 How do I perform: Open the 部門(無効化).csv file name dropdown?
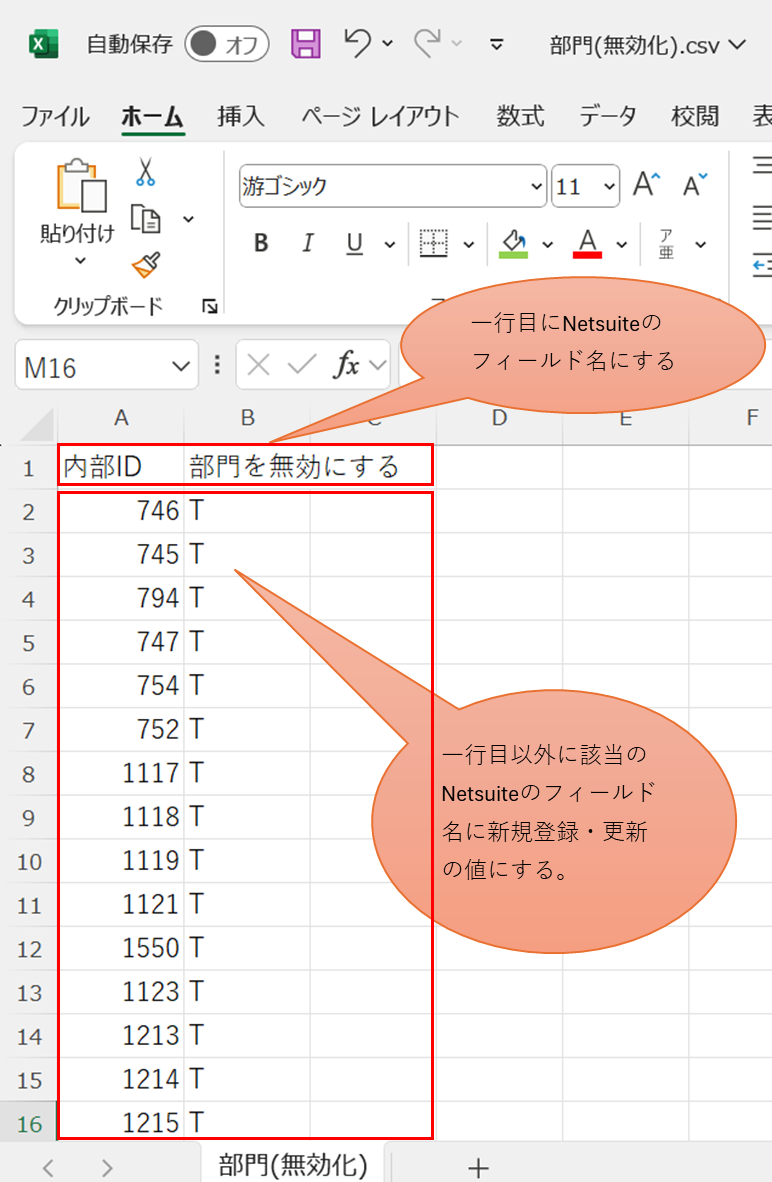737,44
